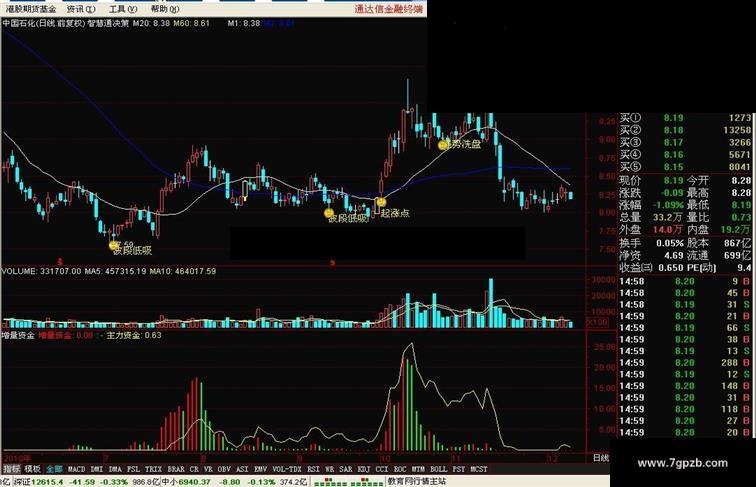Click the 起涨点 smiley signal marker
Screen dimensions: 756x487
[381, 202]
